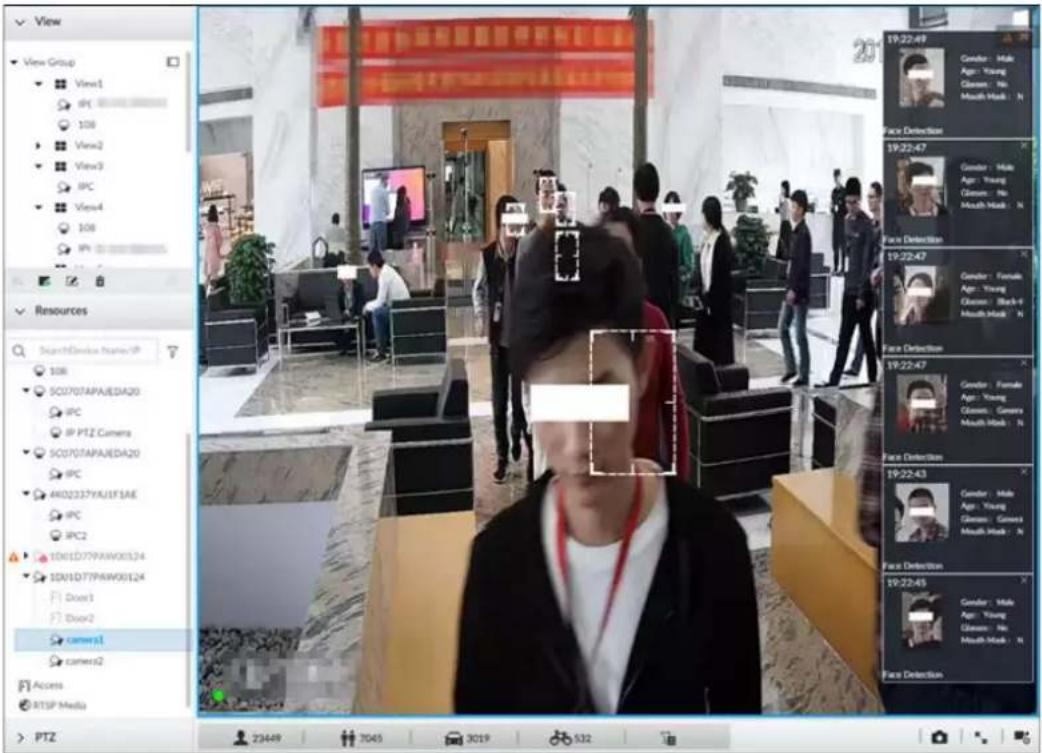Collapse the View Group tree node
Viewport: 1042px width, 753px height.
coord(14,62)
